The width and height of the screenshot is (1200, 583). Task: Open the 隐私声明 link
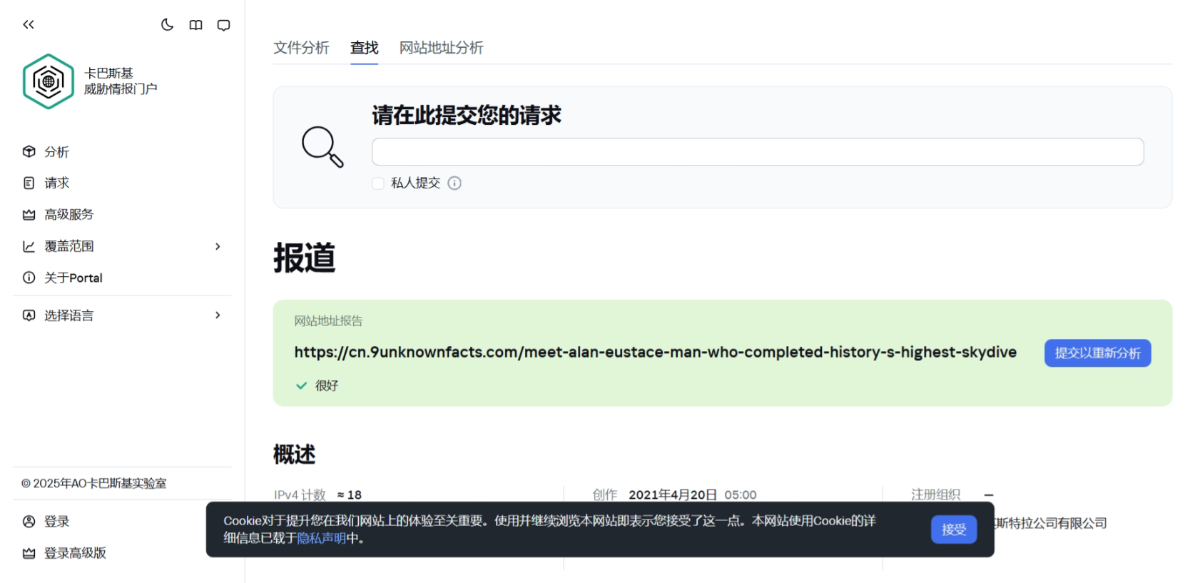click(x=322, y=538)
